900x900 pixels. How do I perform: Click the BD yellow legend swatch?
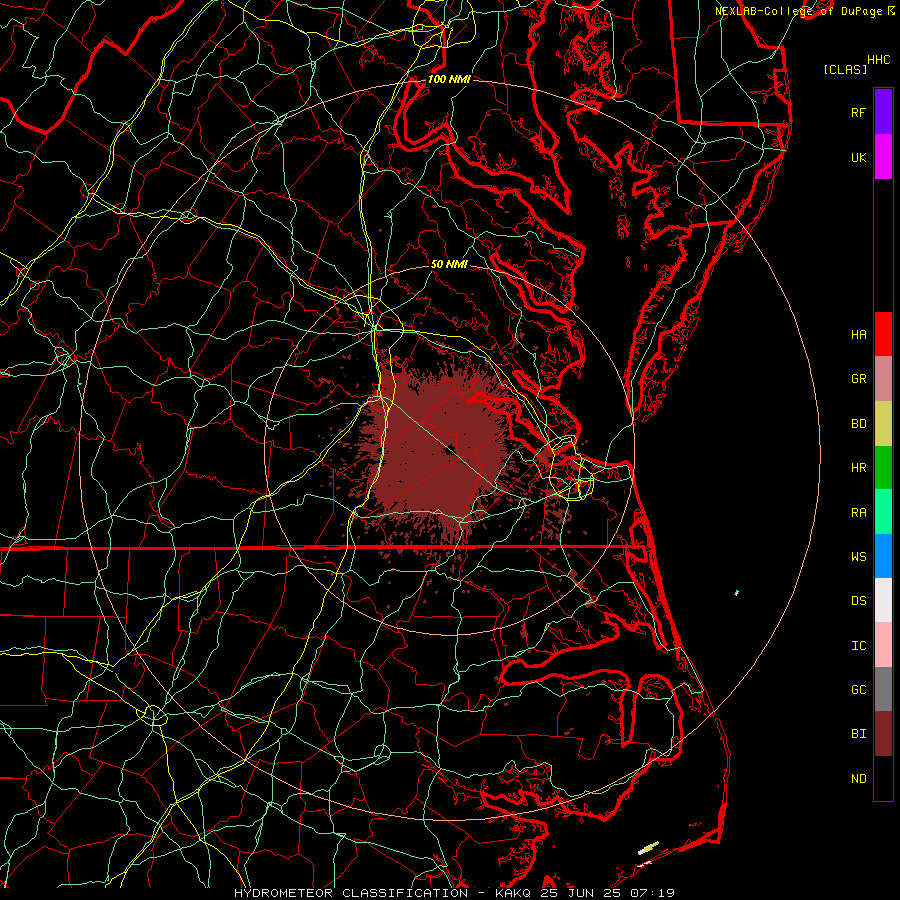(883, 423)
